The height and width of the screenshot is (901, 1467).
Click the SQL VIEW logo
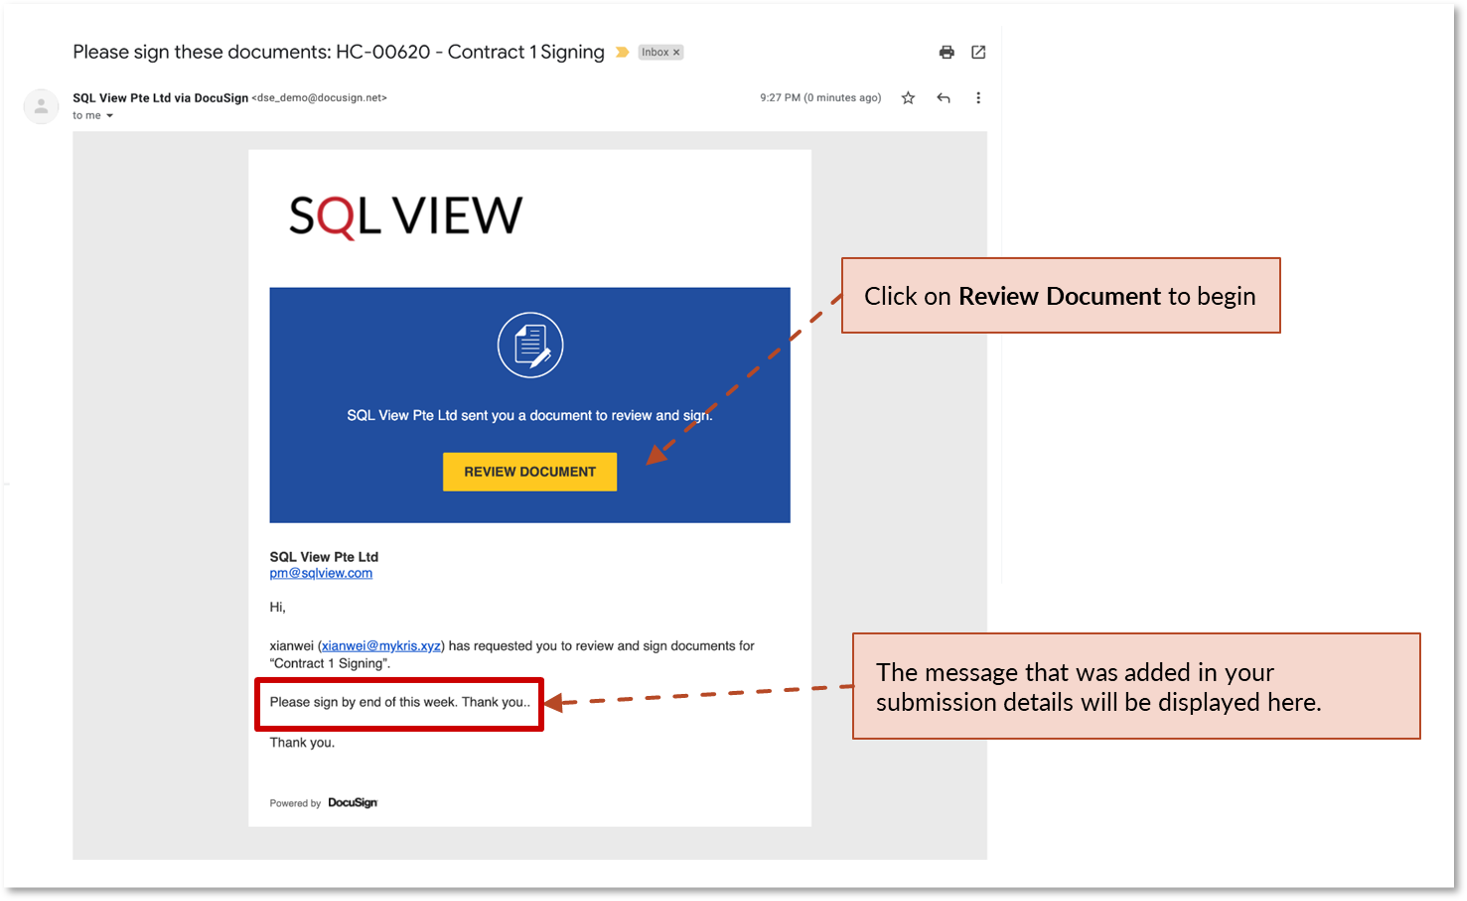tap(406, 216)
